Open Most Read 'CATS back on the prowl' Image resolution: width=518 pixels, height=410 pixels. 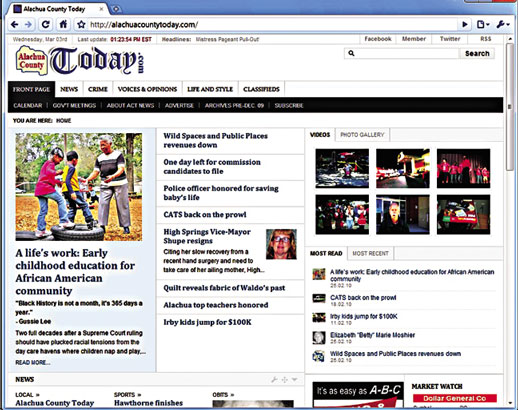[363, 298]
